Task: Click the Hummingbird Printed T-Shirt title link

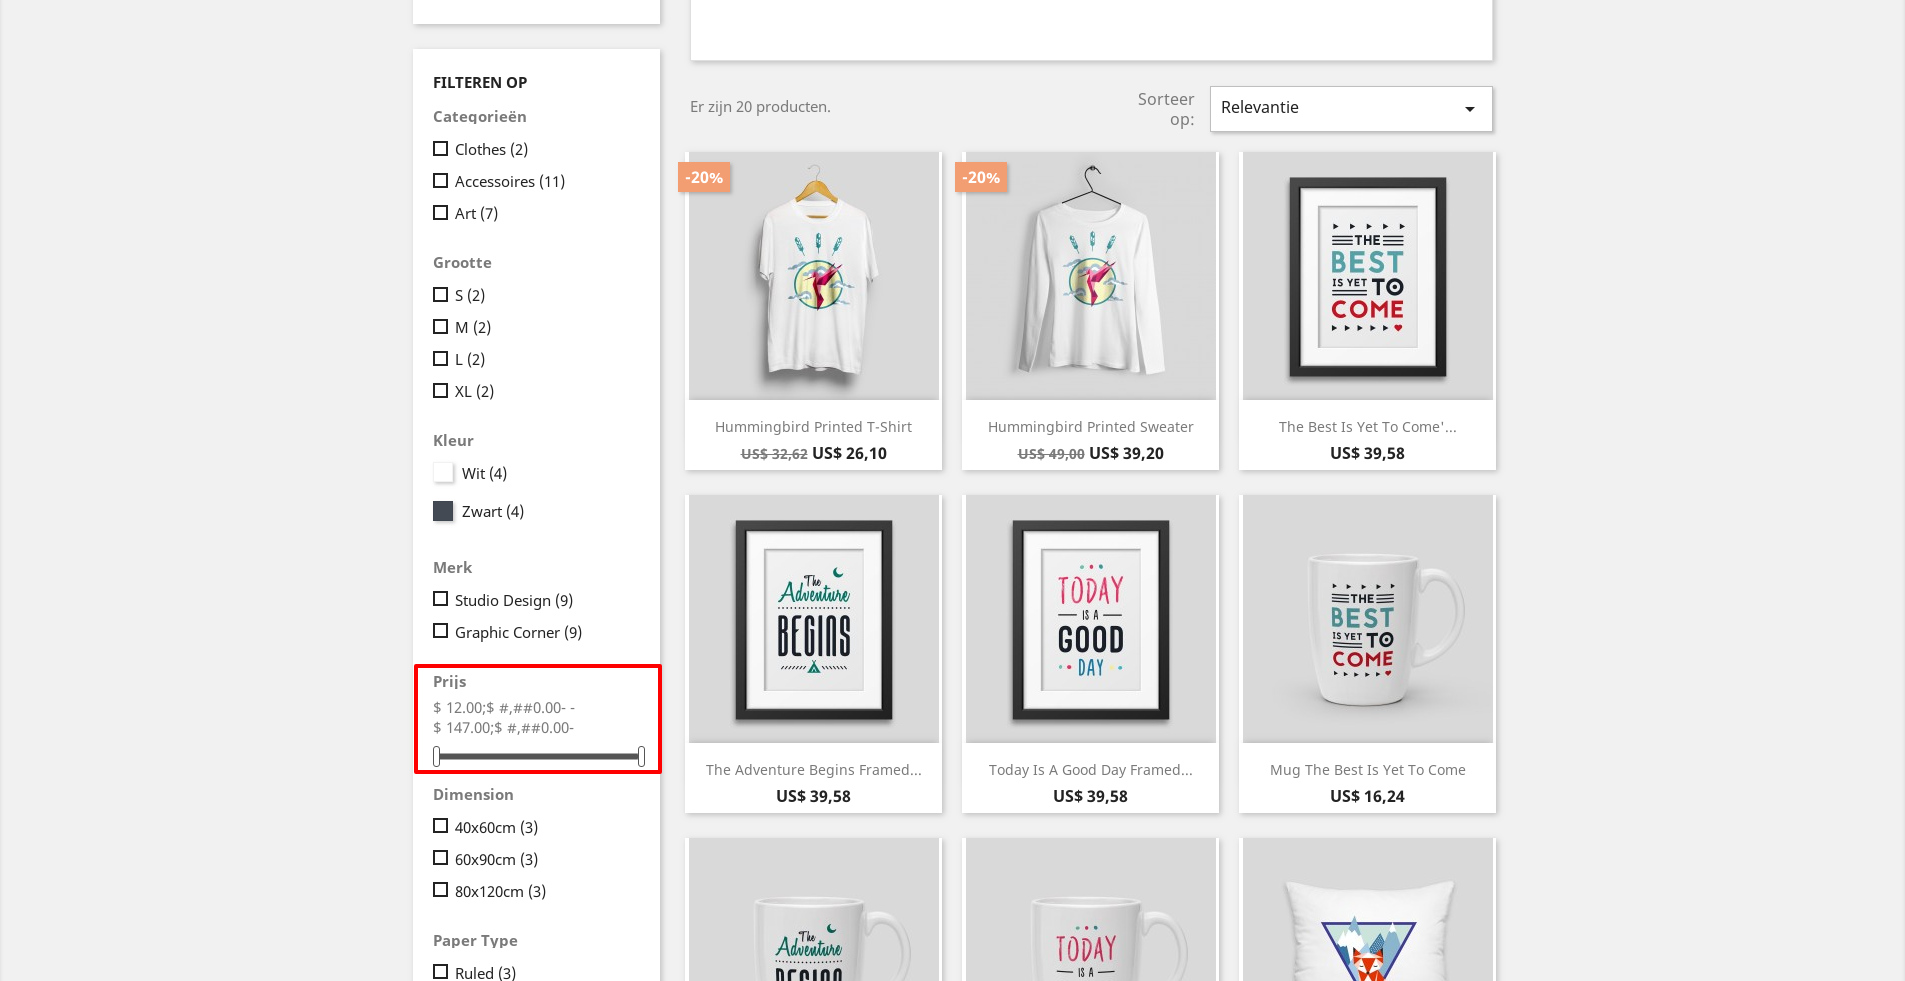Action: pyautogui.click(x=813, y=427)
